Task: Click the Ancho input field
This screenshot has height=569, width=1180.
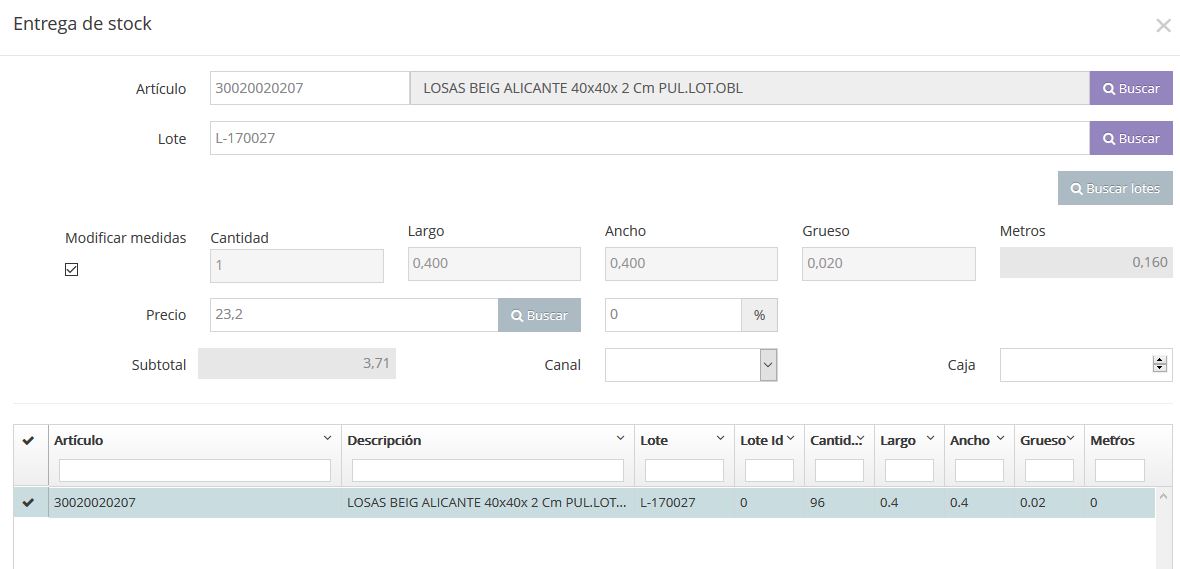Action: click(691, 264)
